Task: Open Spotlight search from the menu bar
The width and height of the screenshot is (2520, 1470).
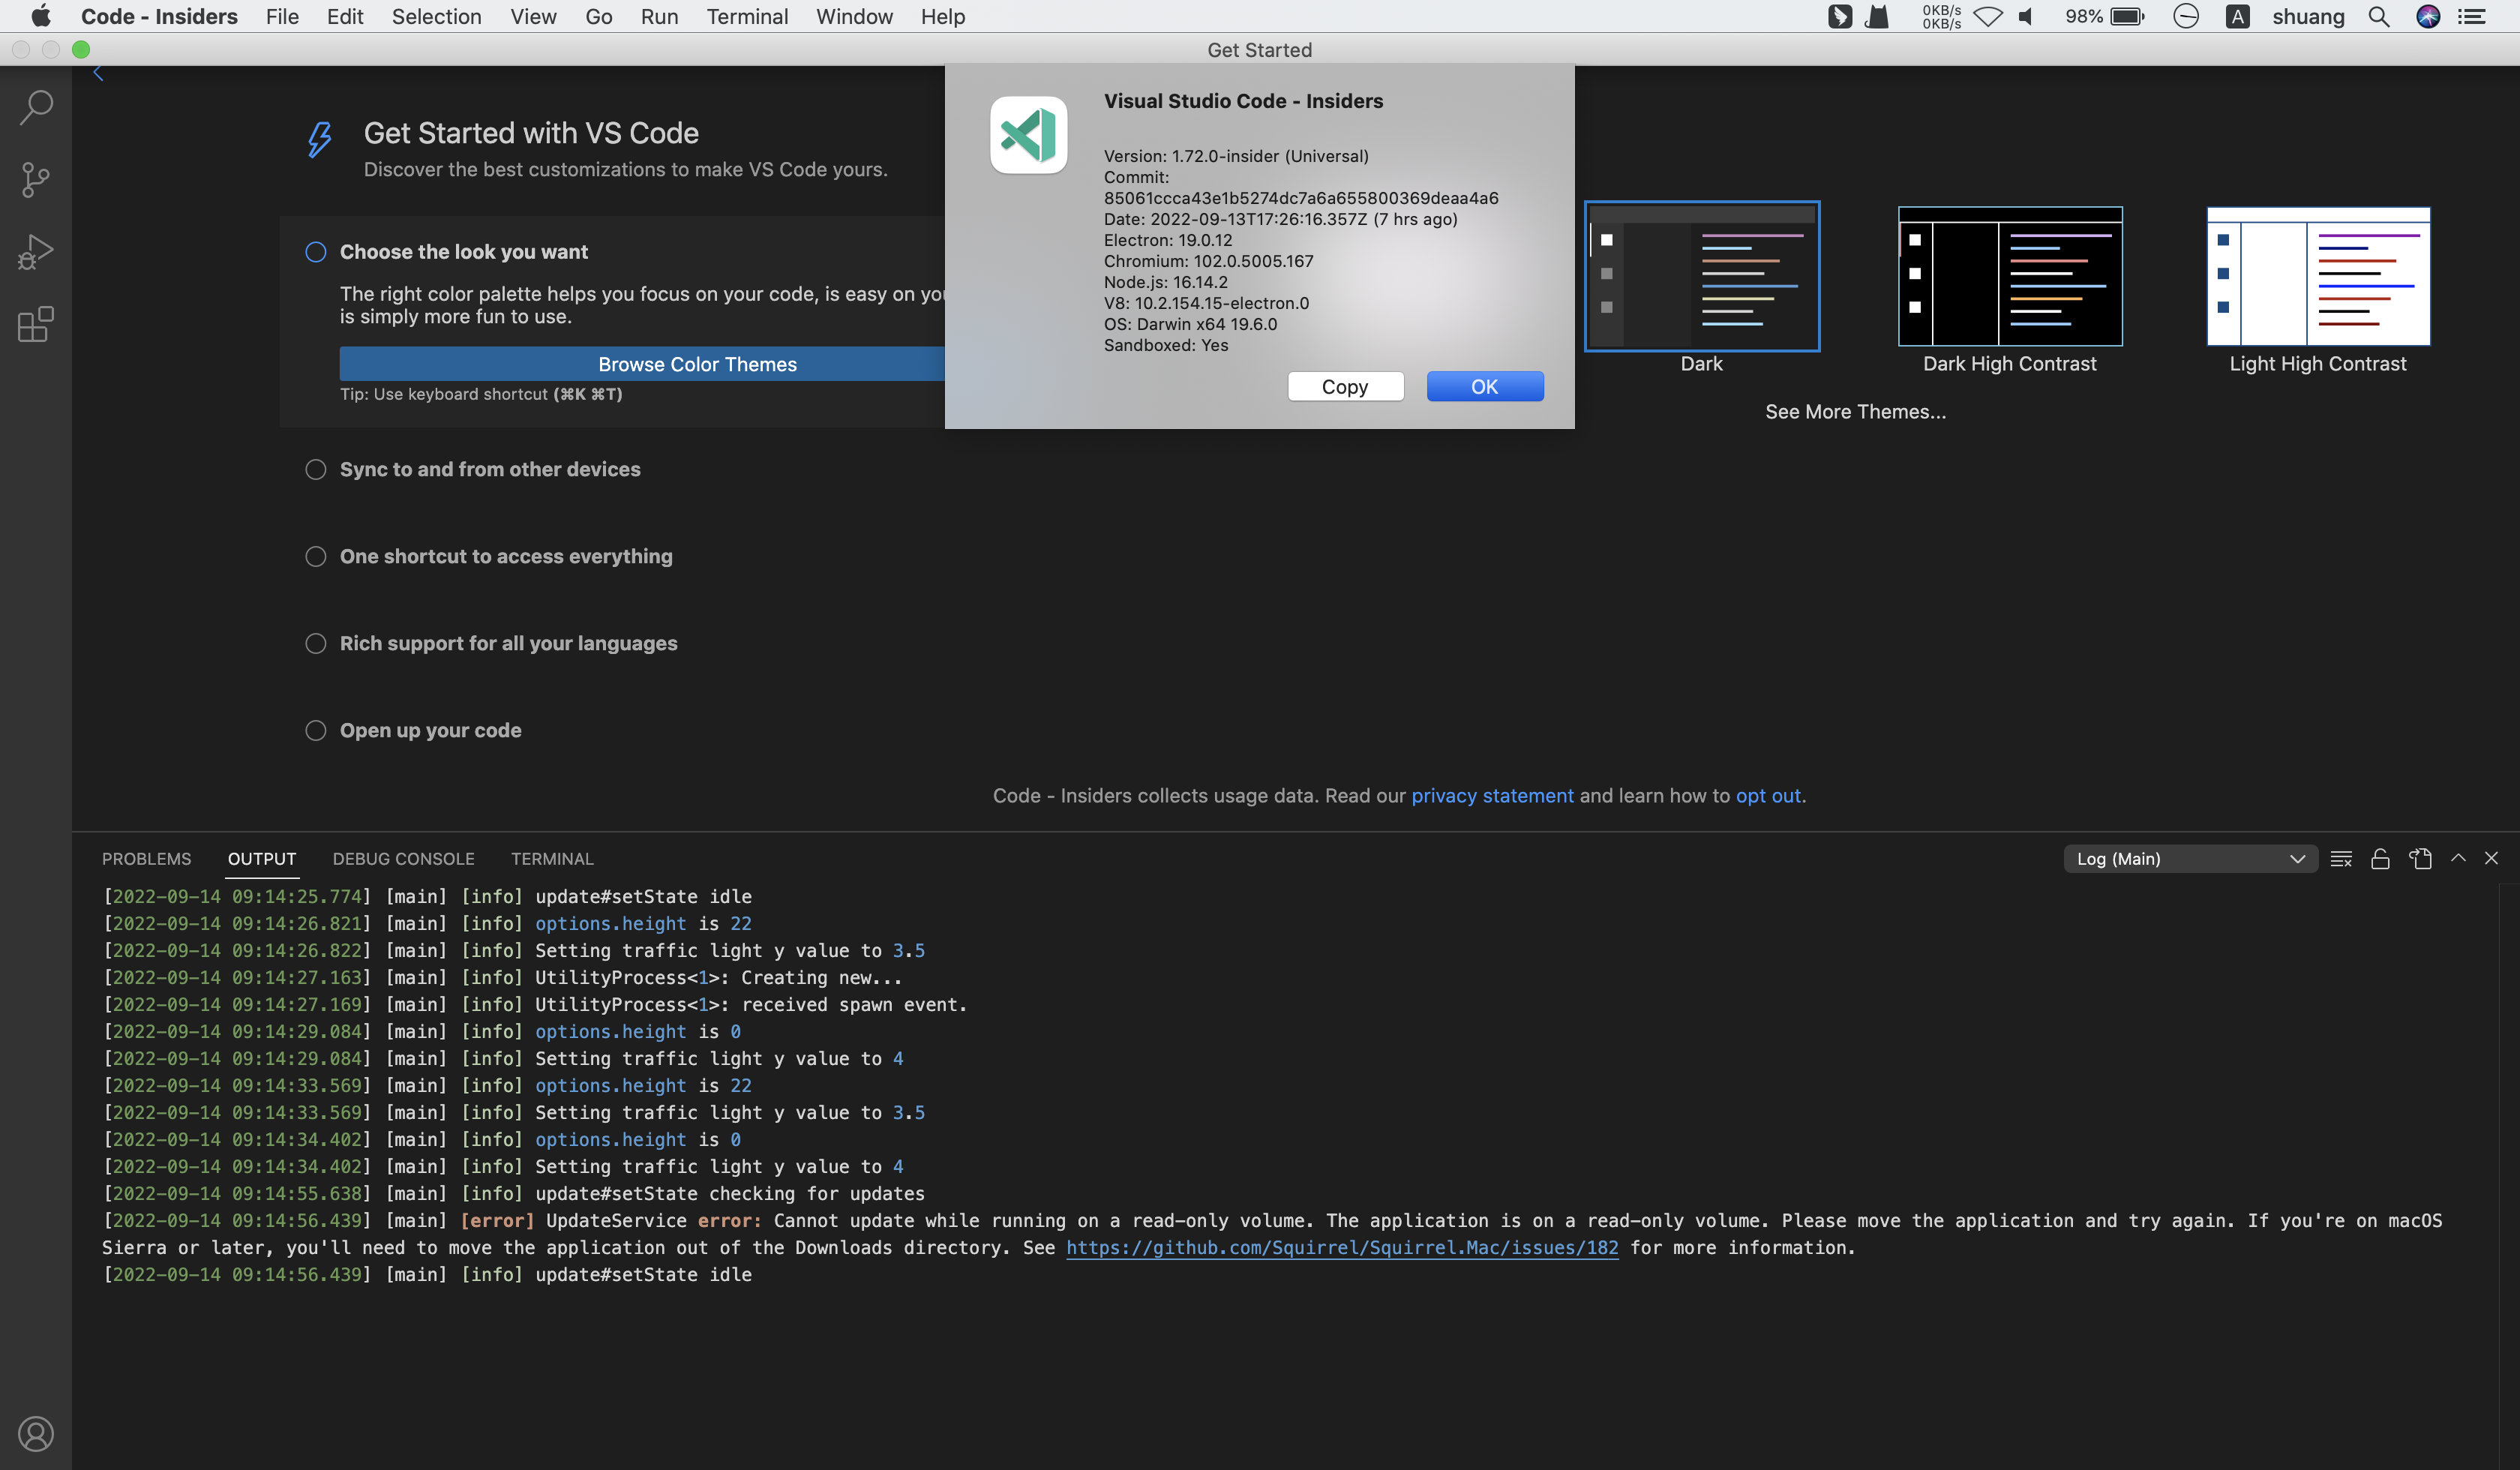Action: (x=2378, y=17)
